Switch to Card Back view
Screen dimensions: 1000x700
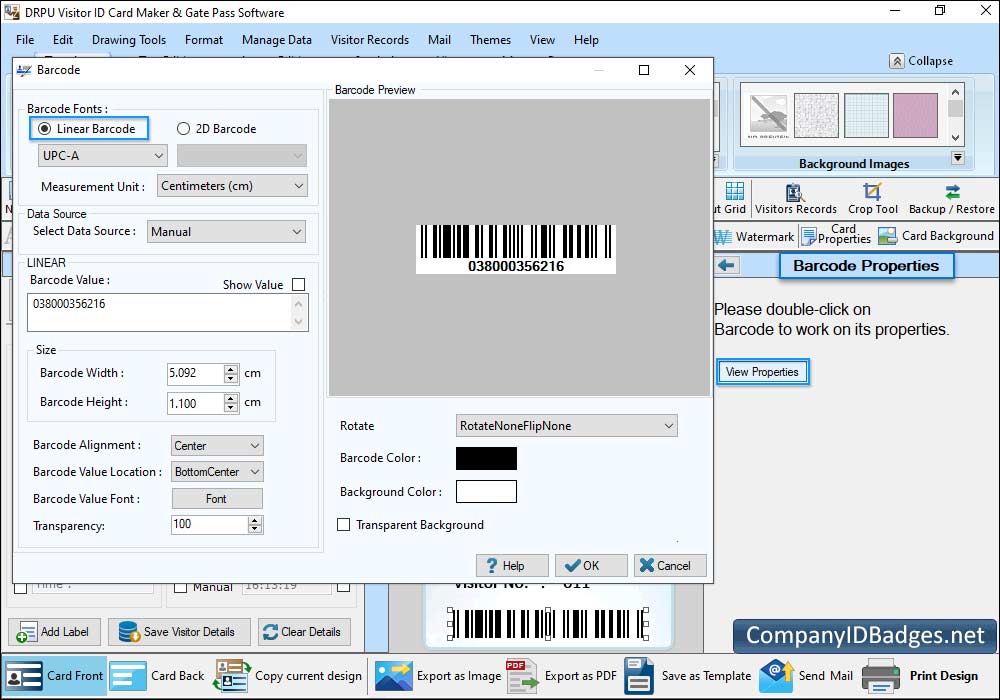[157, 676]
